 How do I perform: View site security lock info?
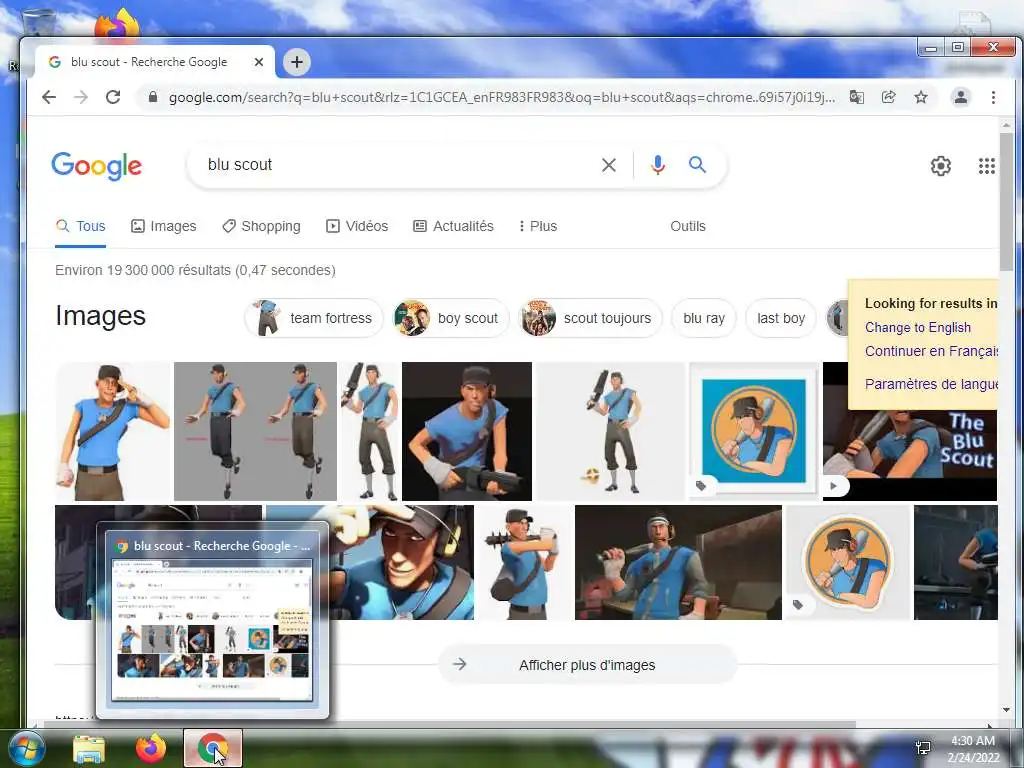click(x=153, y=97)
